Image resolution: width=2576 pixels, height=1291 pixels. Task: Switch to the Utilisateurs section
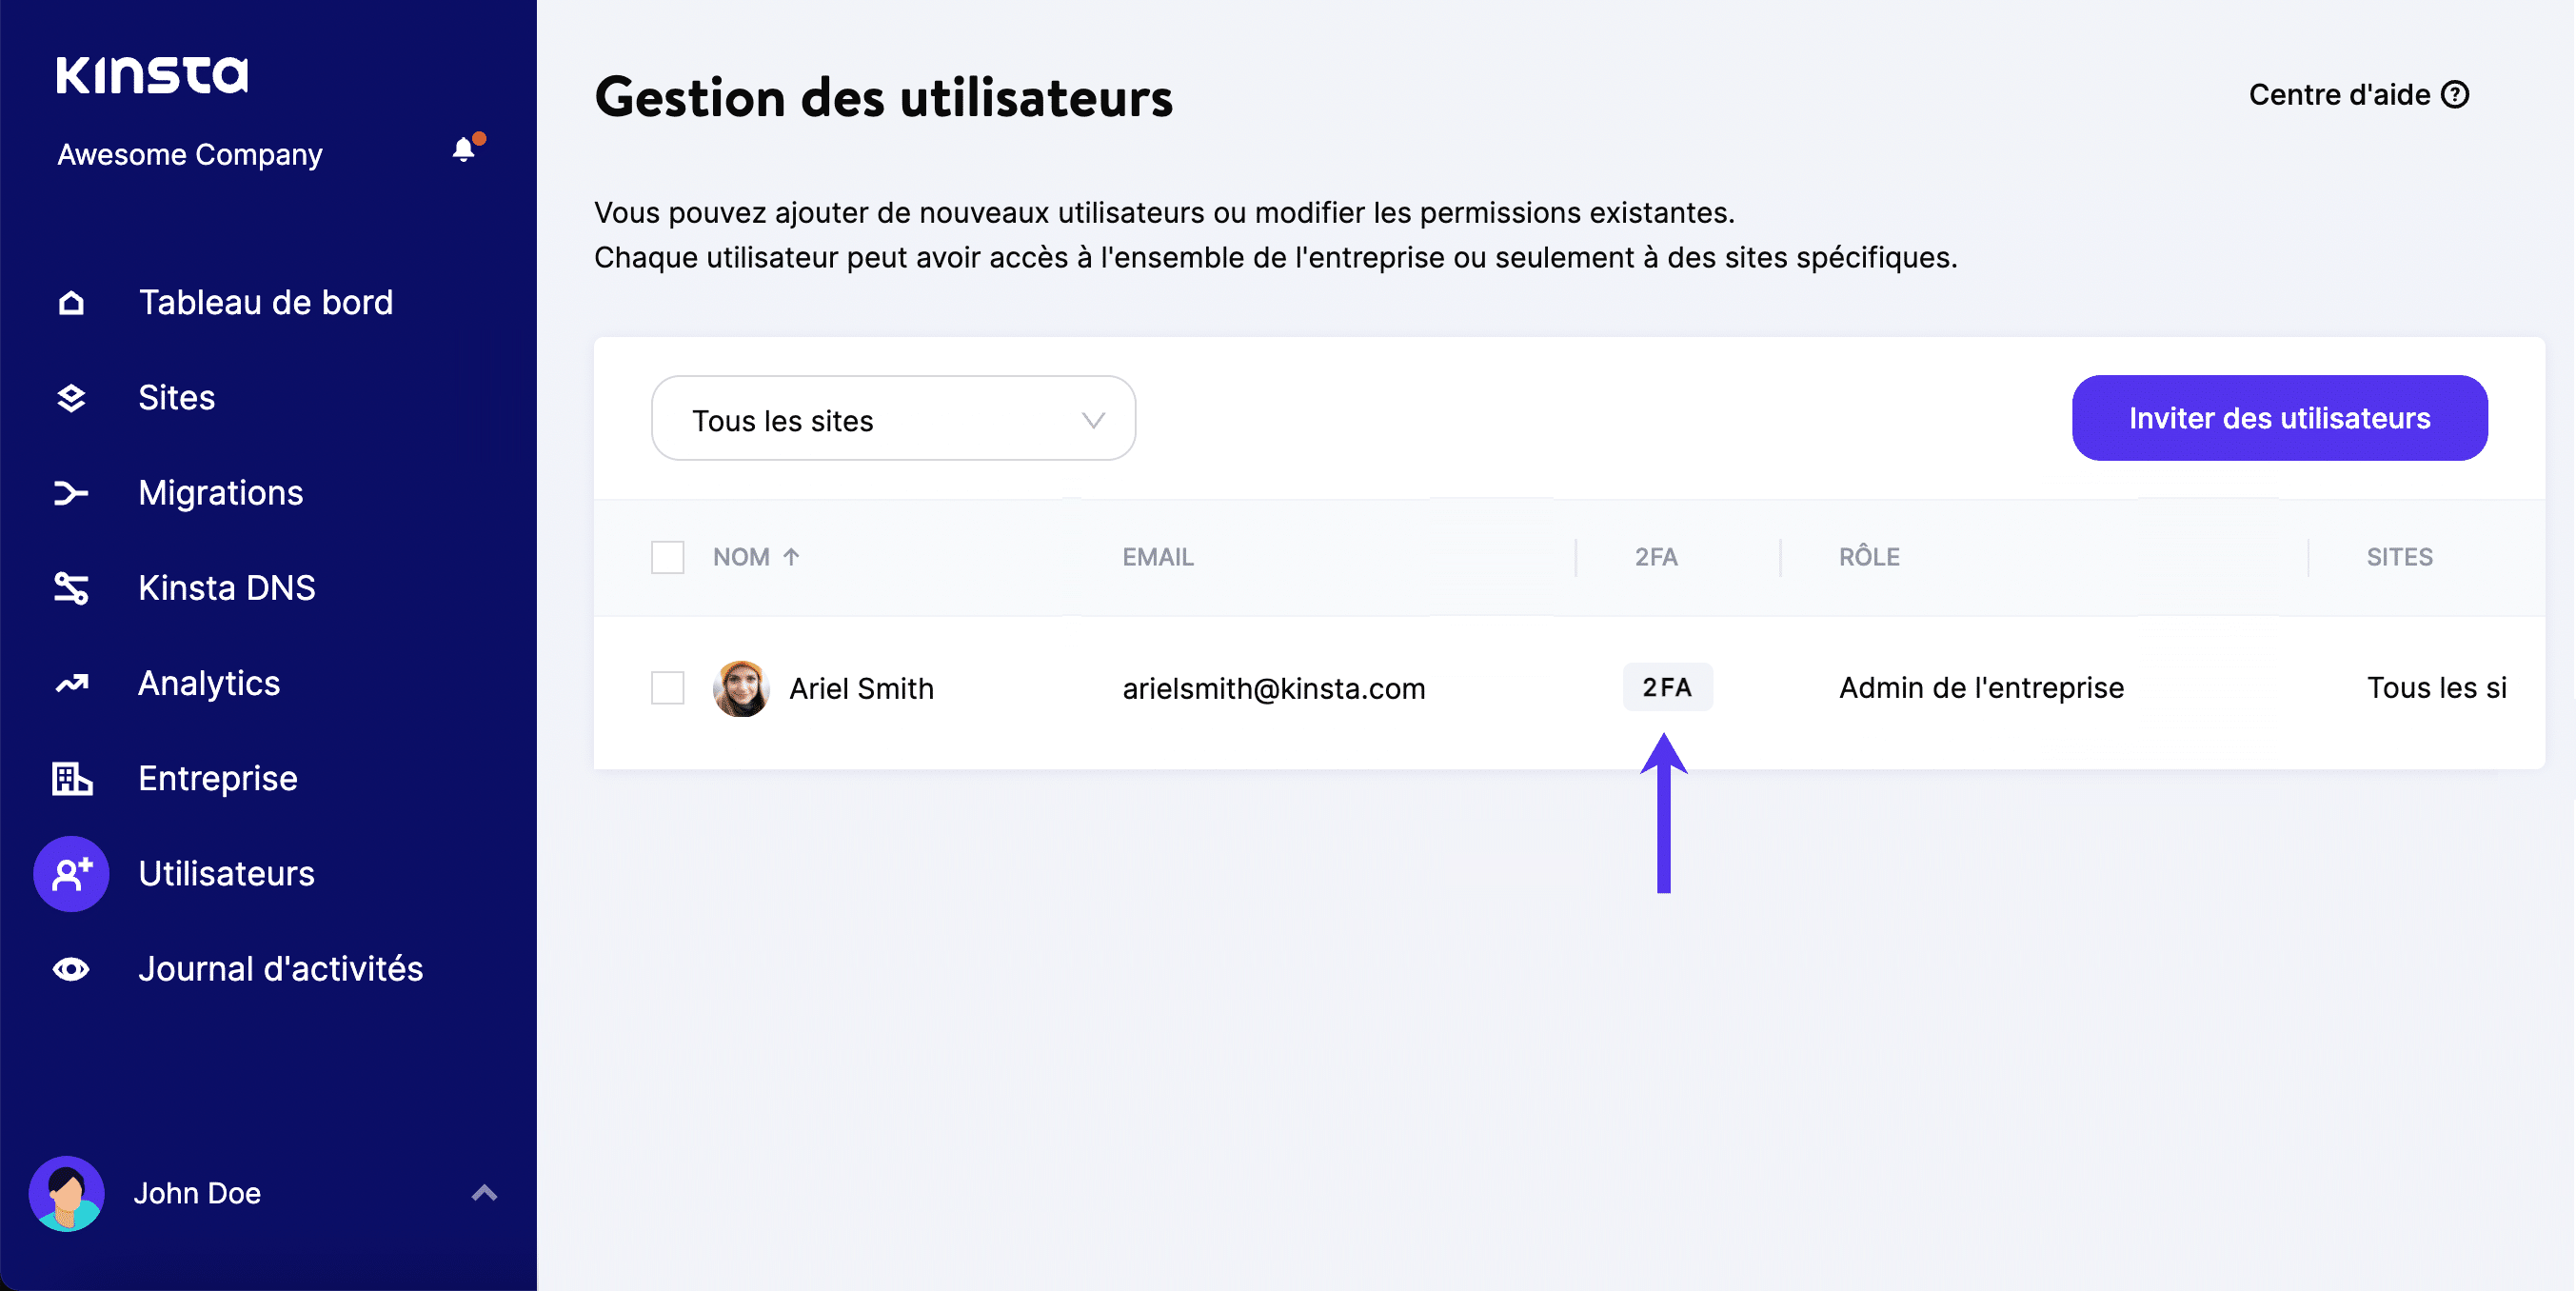(x=226, y=873)
